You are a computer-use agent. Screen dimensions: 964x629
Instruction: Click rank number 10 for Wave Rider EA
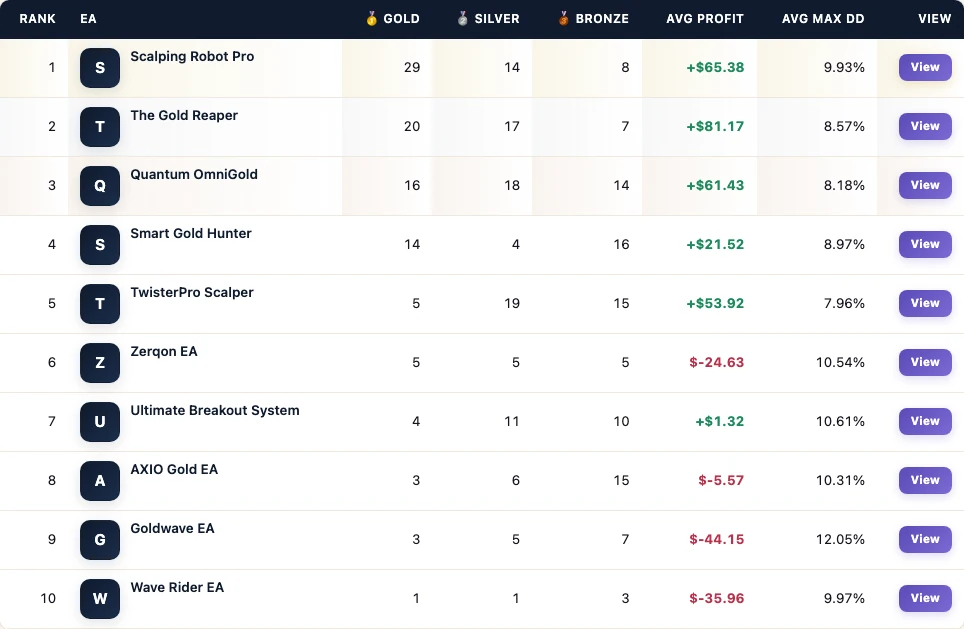48,598
